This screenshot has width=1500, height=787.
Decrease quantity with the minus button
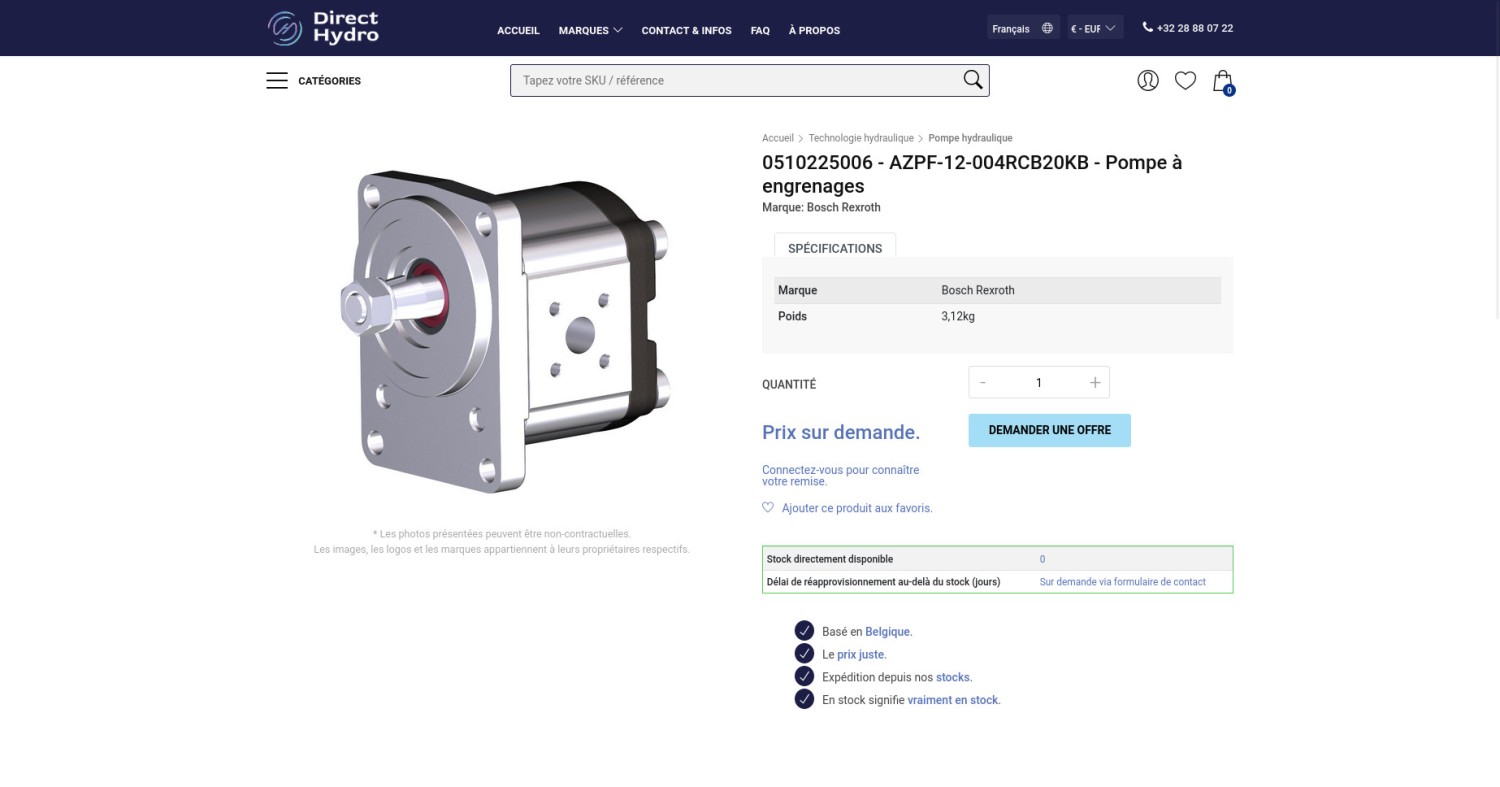coord(983,383)
